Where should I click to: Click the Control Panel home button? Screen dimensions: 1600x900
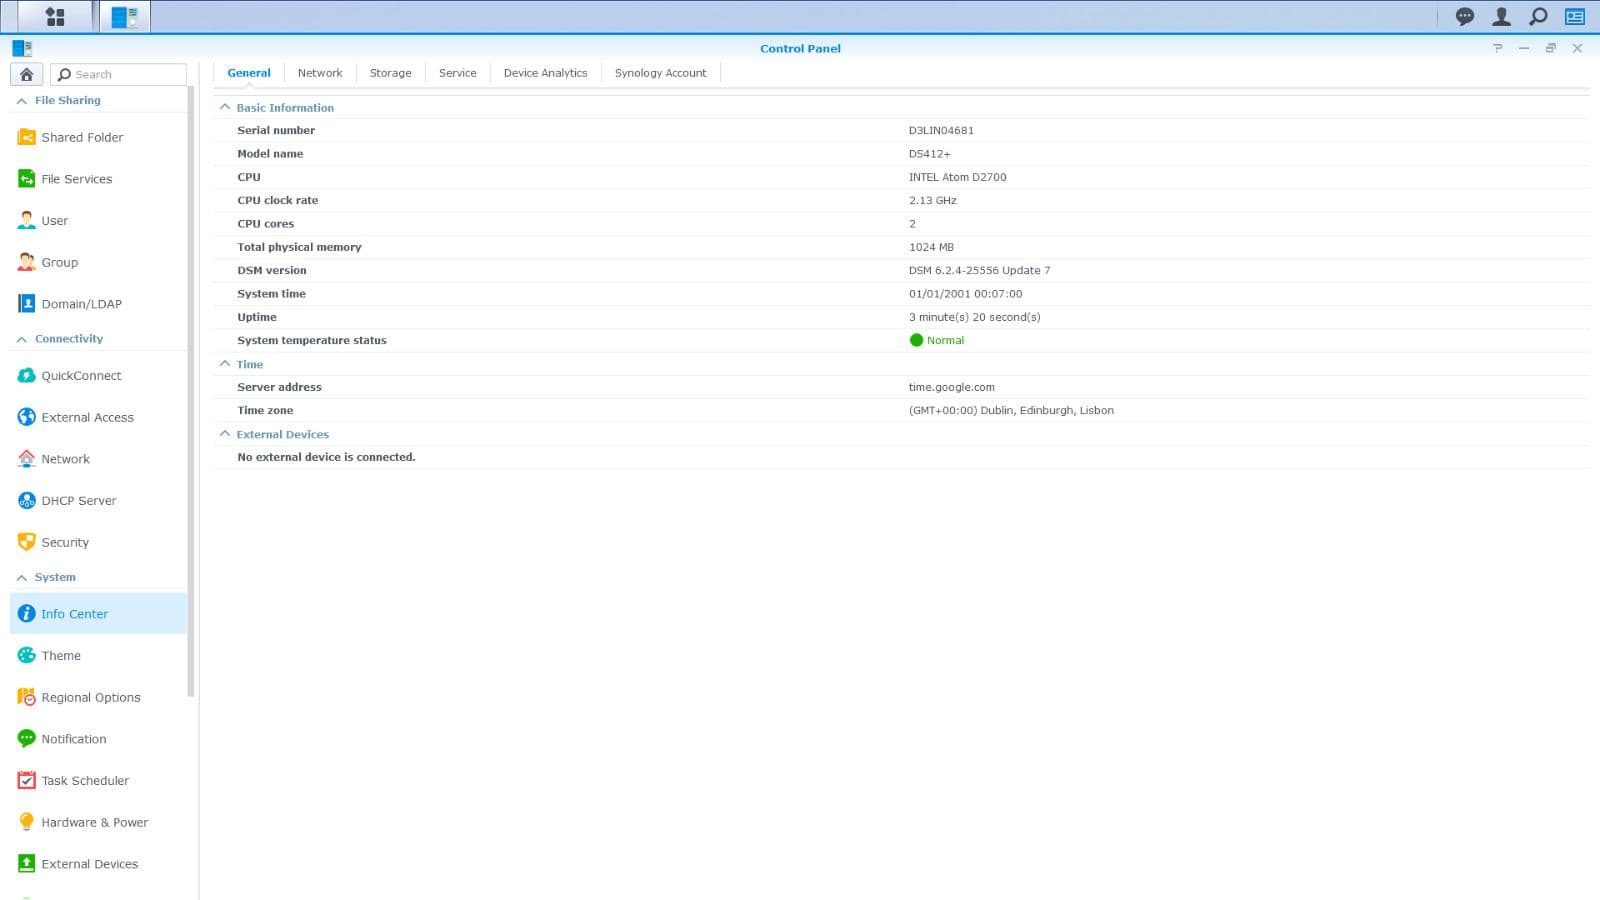(x=26, y=73)
